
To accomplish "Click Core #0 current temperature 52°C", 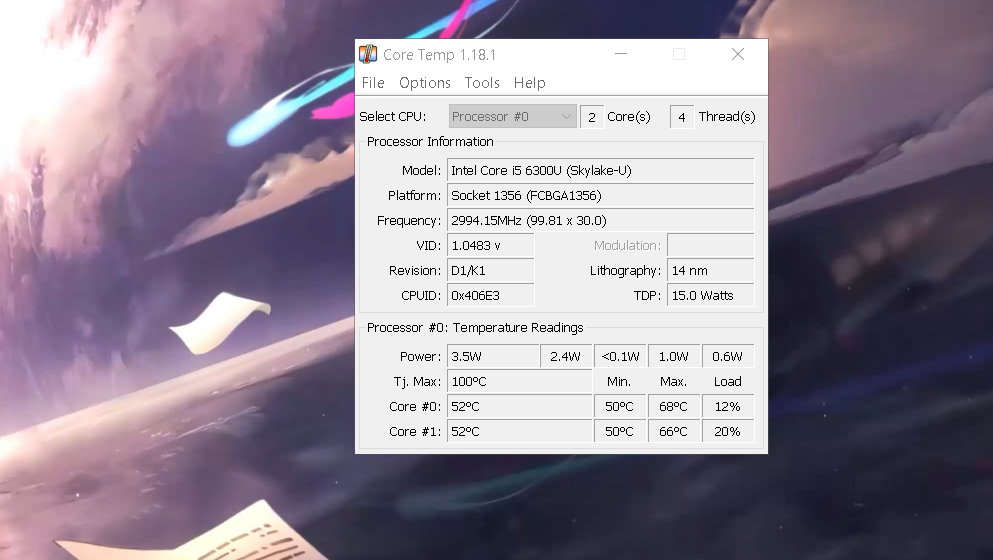I will point(519,407).
